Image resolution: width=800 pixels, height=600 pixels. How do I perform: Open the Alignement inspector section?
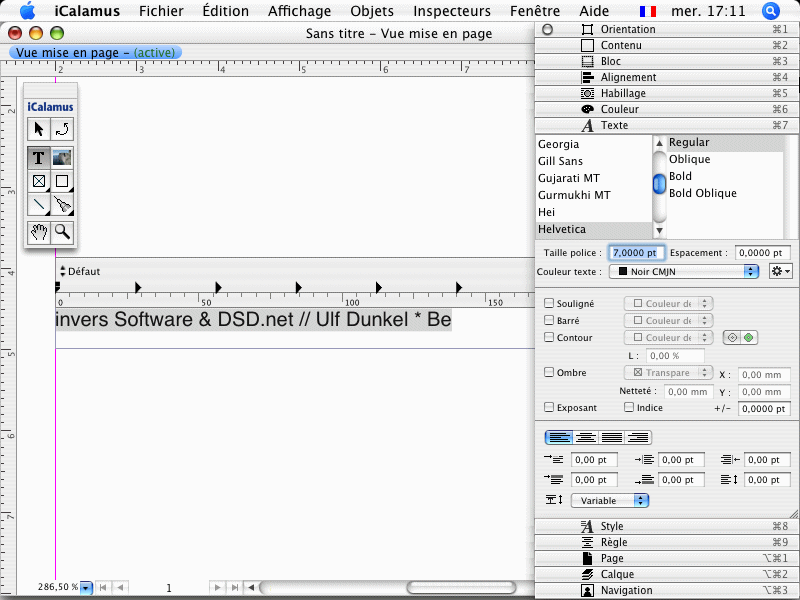coord(666,77)
